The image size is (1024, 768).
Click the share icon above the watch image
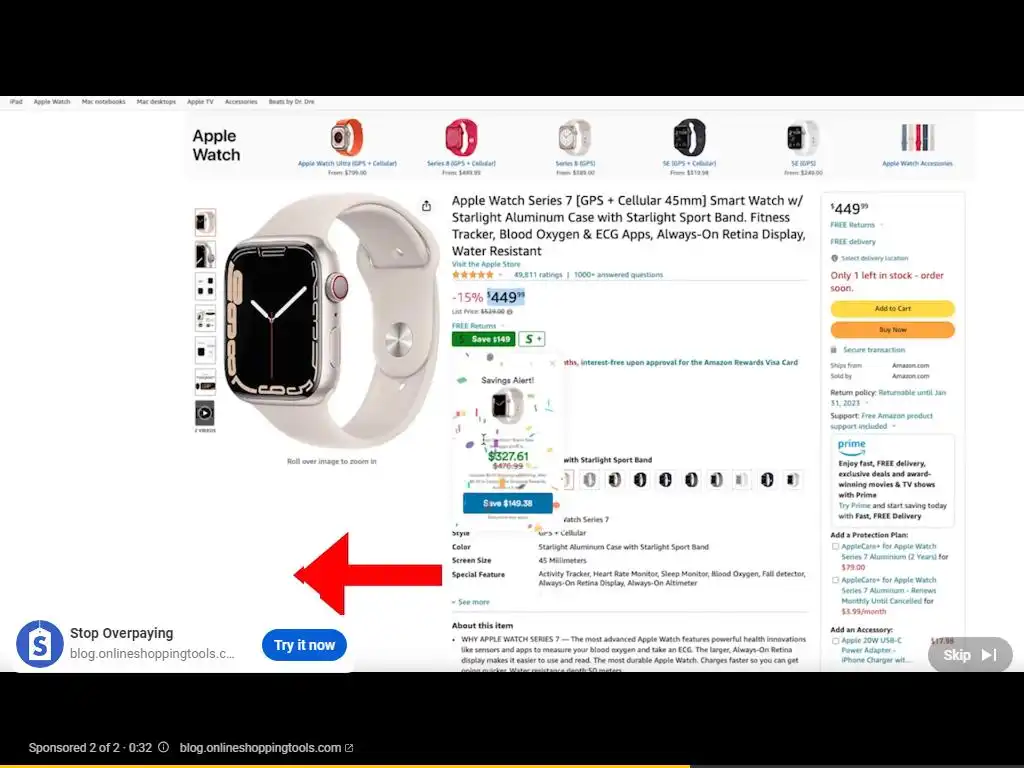point(426,206)
